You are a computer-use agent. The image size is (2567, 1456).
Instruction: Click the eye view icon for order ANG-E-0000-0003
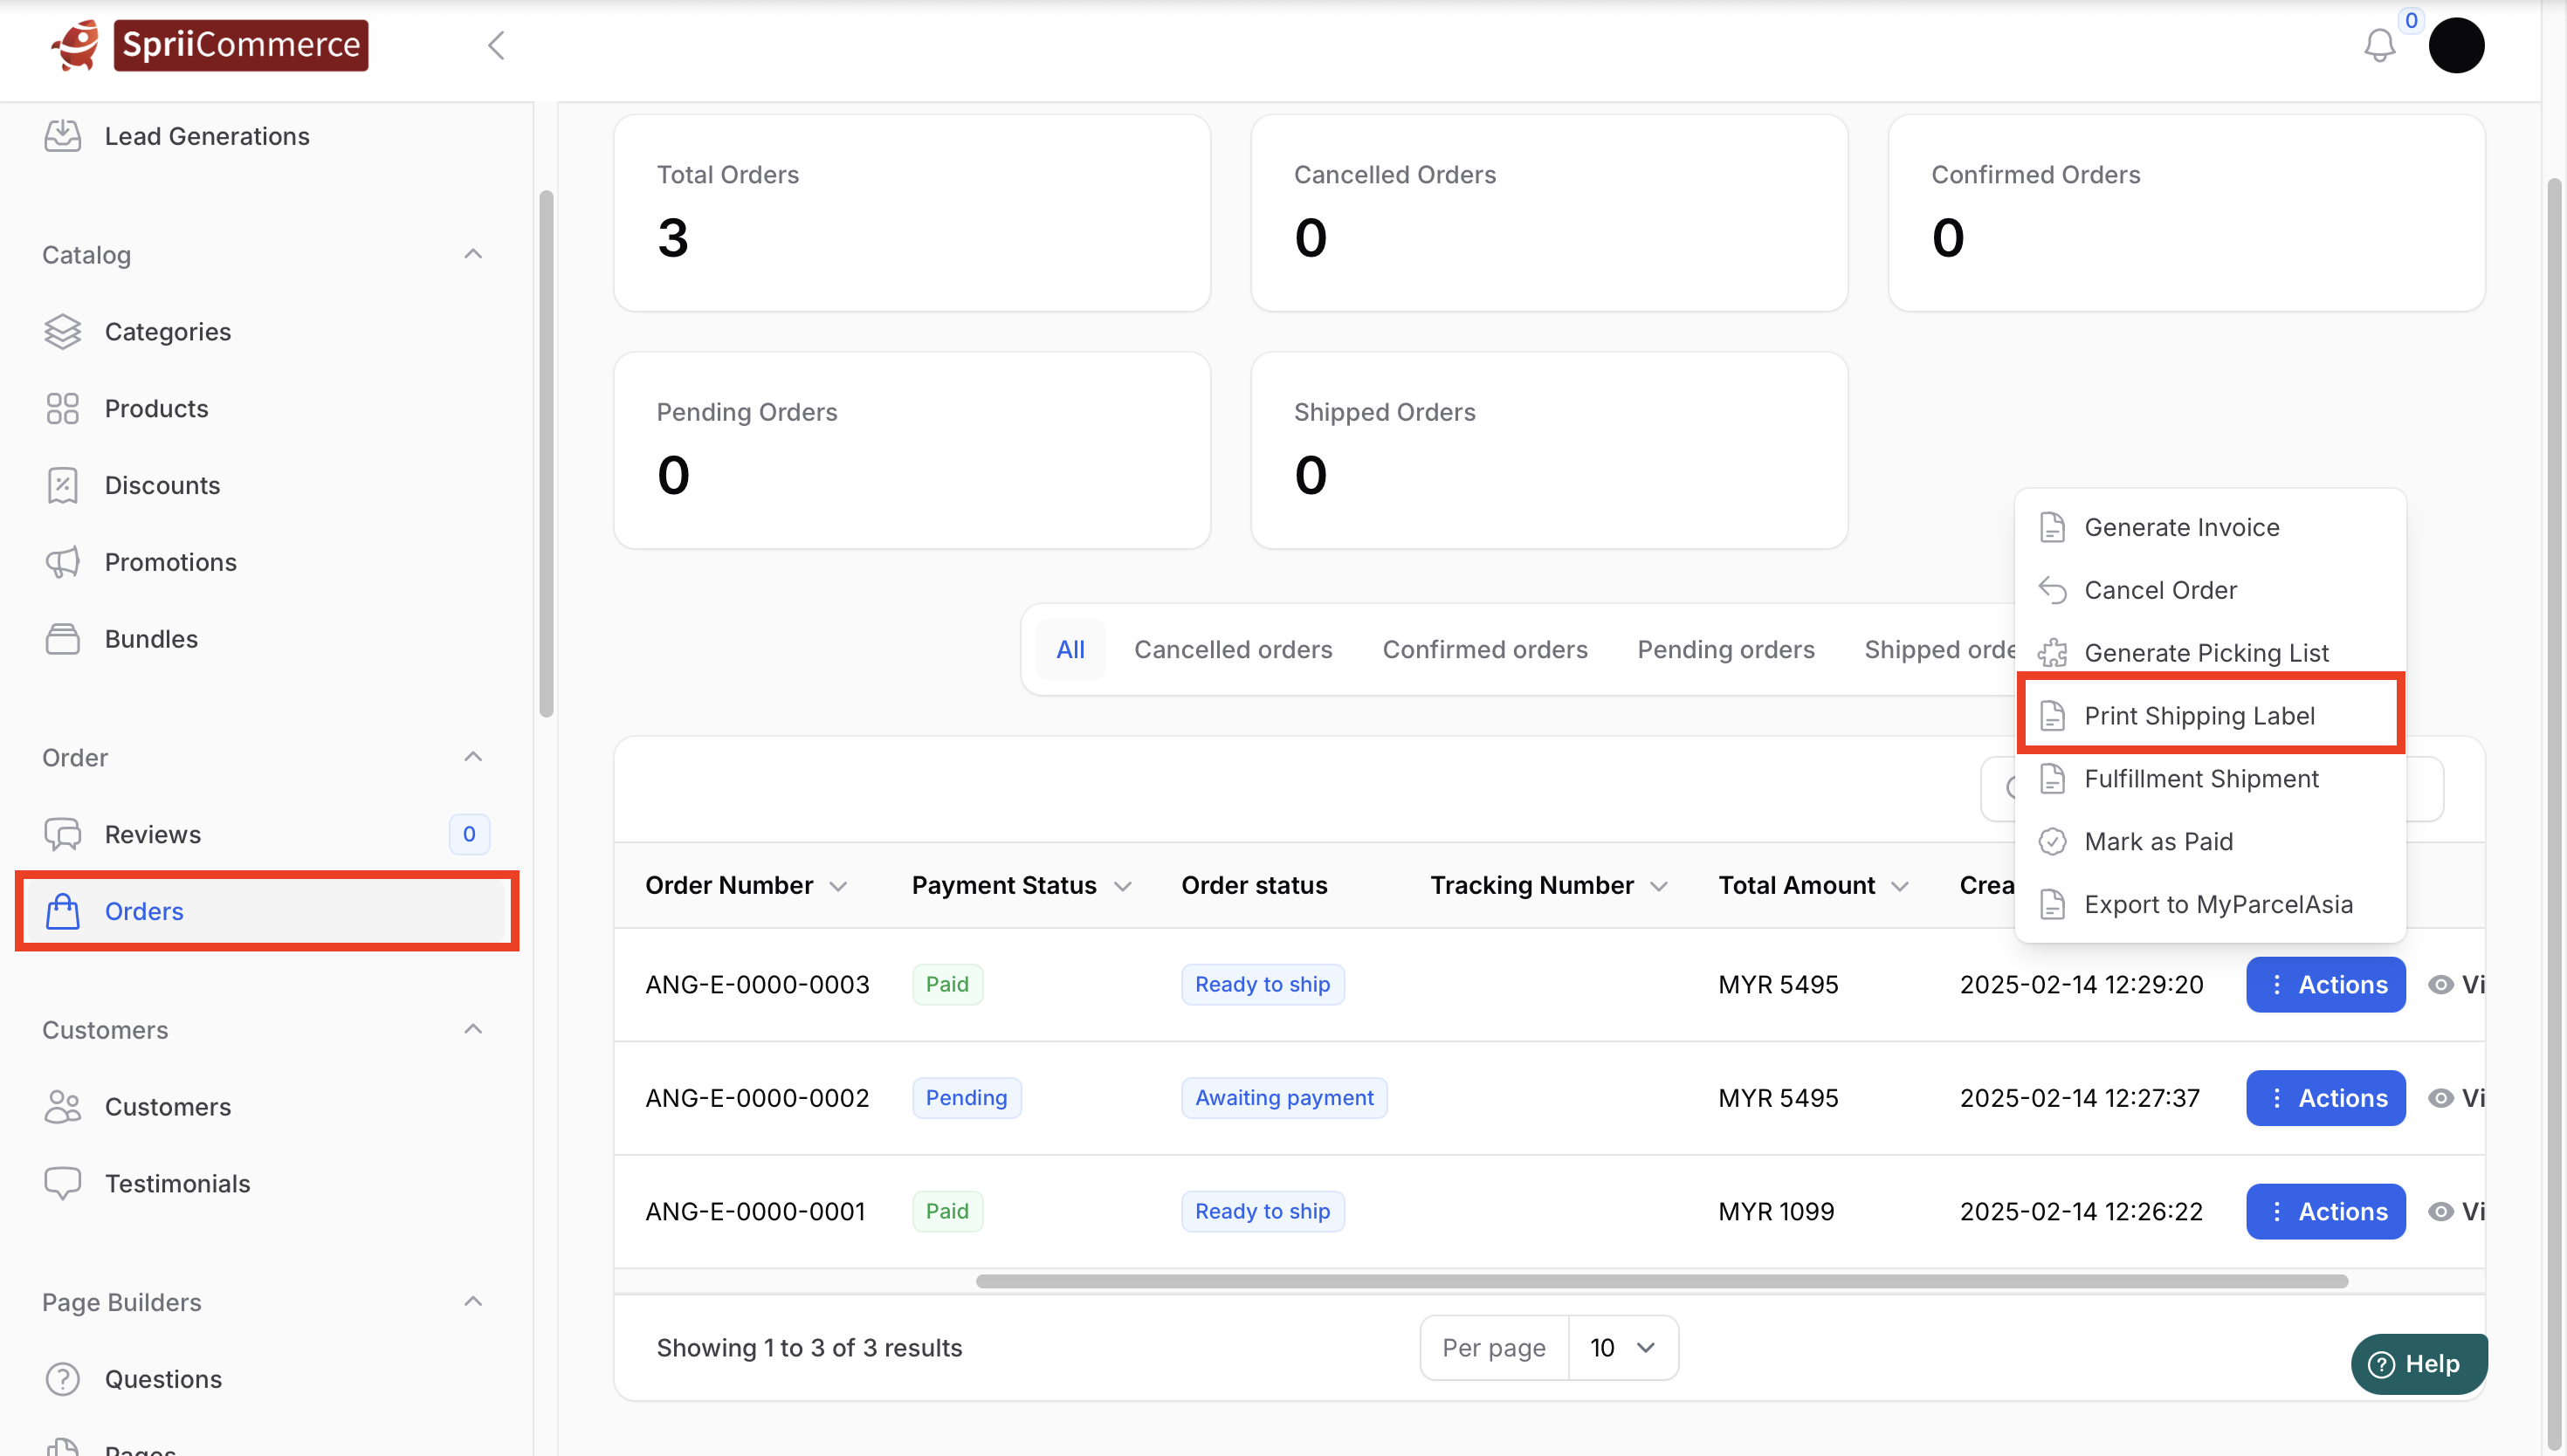(2440, 985)
